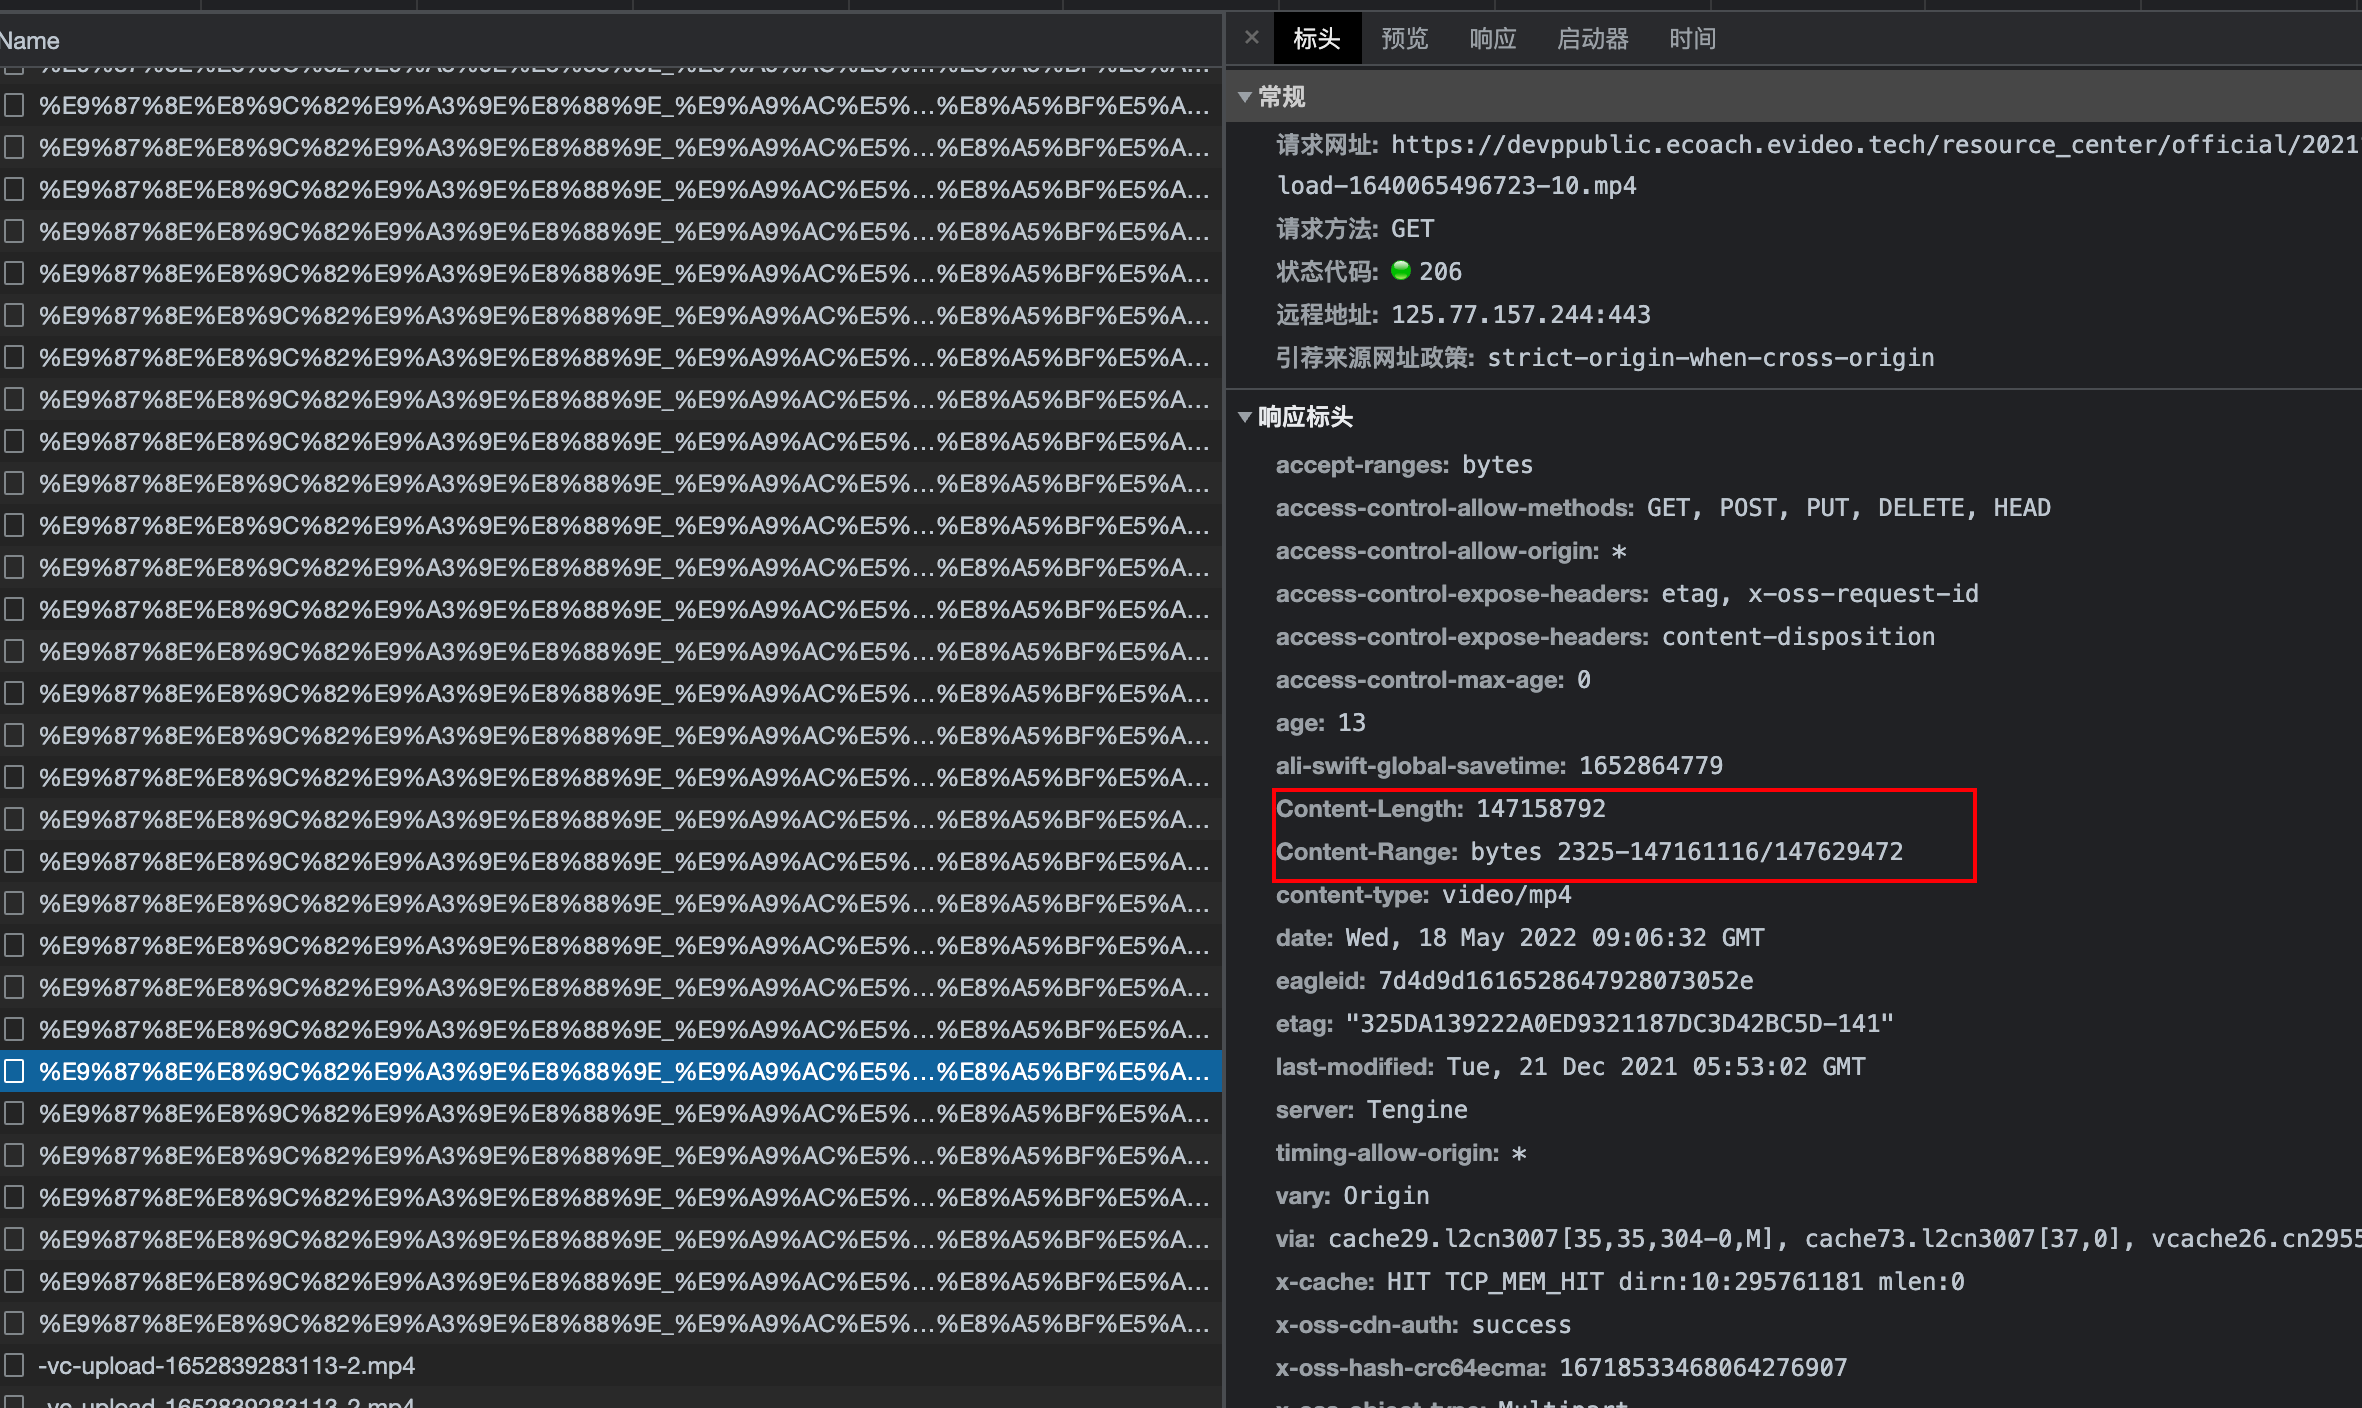Click the 标头 tab

pyautogui.click(x=1316, y=39)
